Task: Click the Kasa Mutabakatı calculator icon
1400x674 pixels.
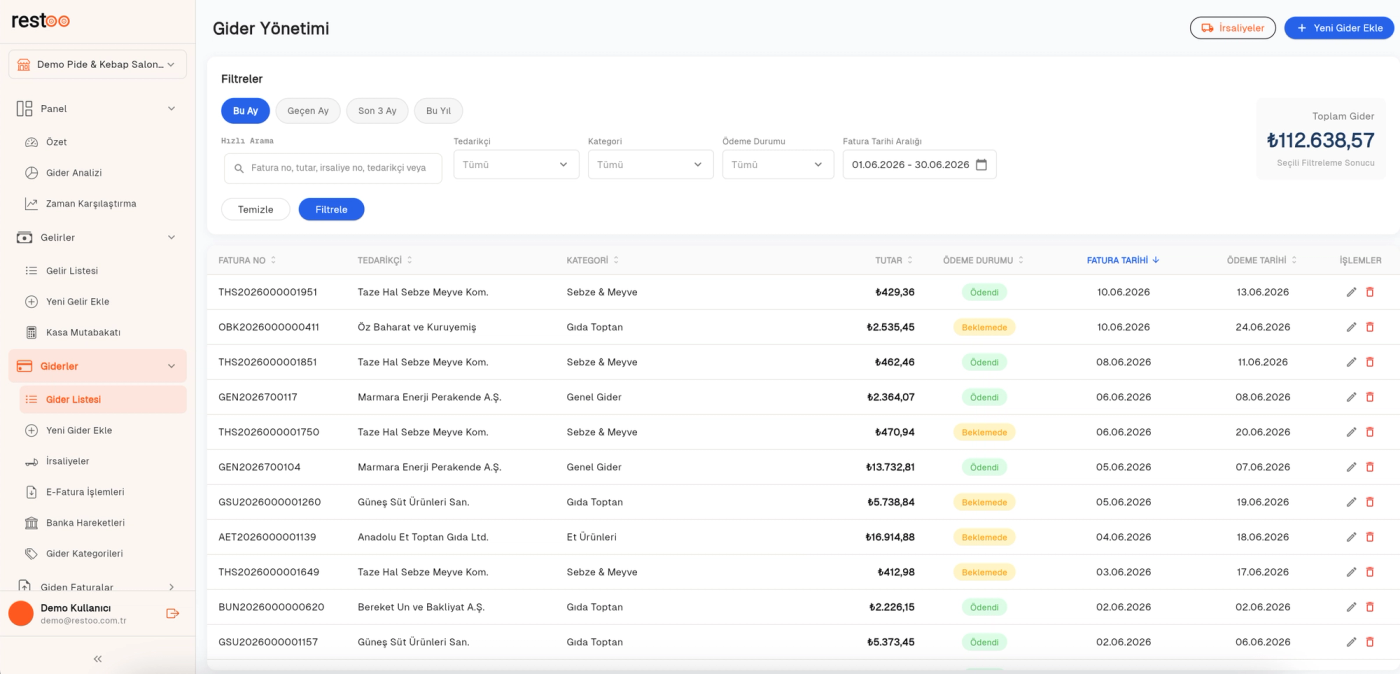Action: click(x=31, y=332)
